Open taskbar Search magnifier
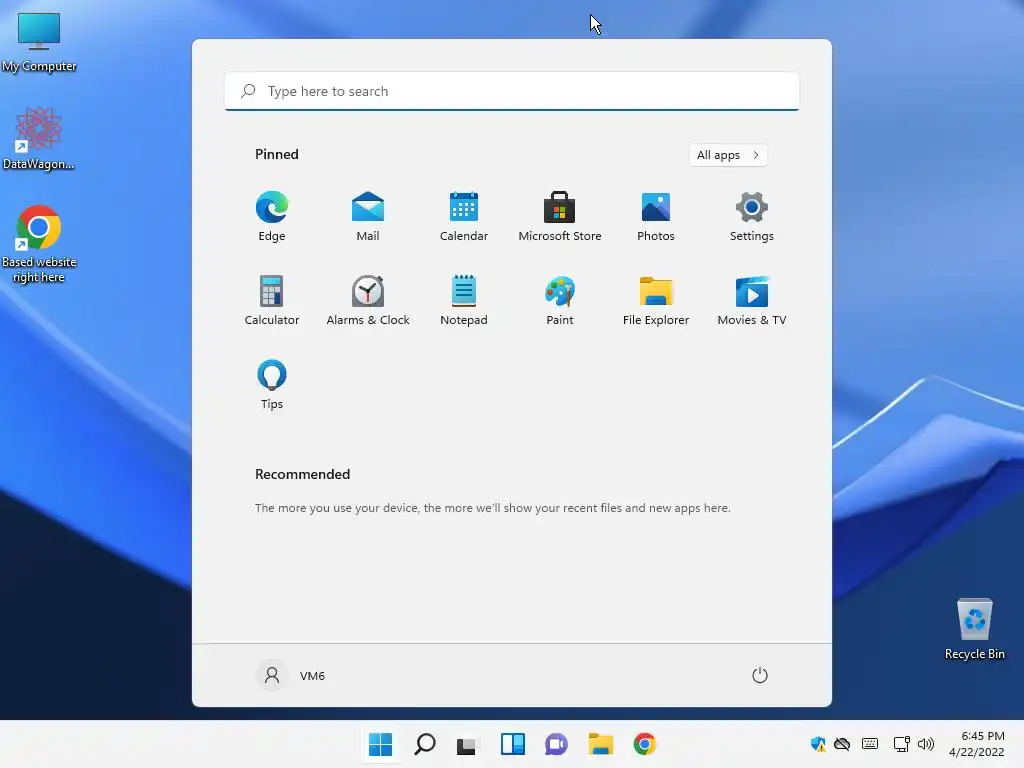Viewport: 1024px width, 768px height. pos(424,744)
